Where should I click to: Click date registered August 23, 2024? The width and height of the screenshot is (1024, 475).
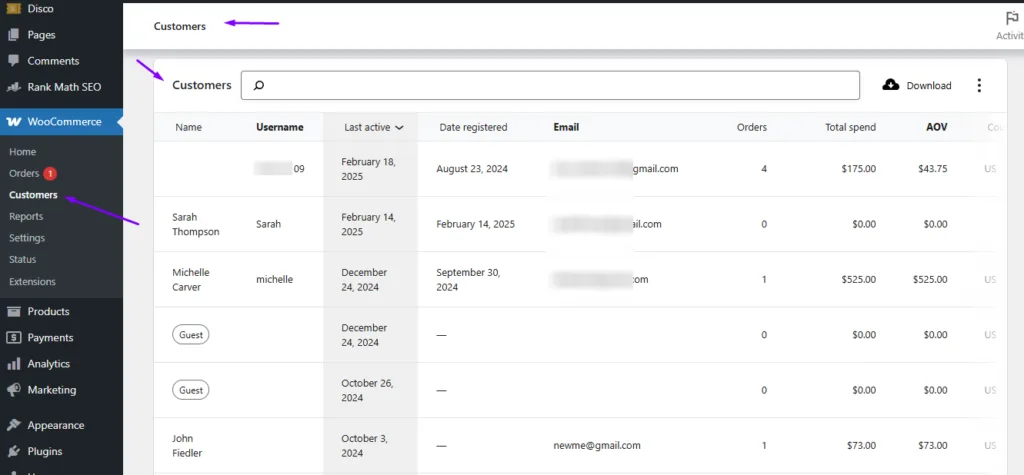(472, 169)
